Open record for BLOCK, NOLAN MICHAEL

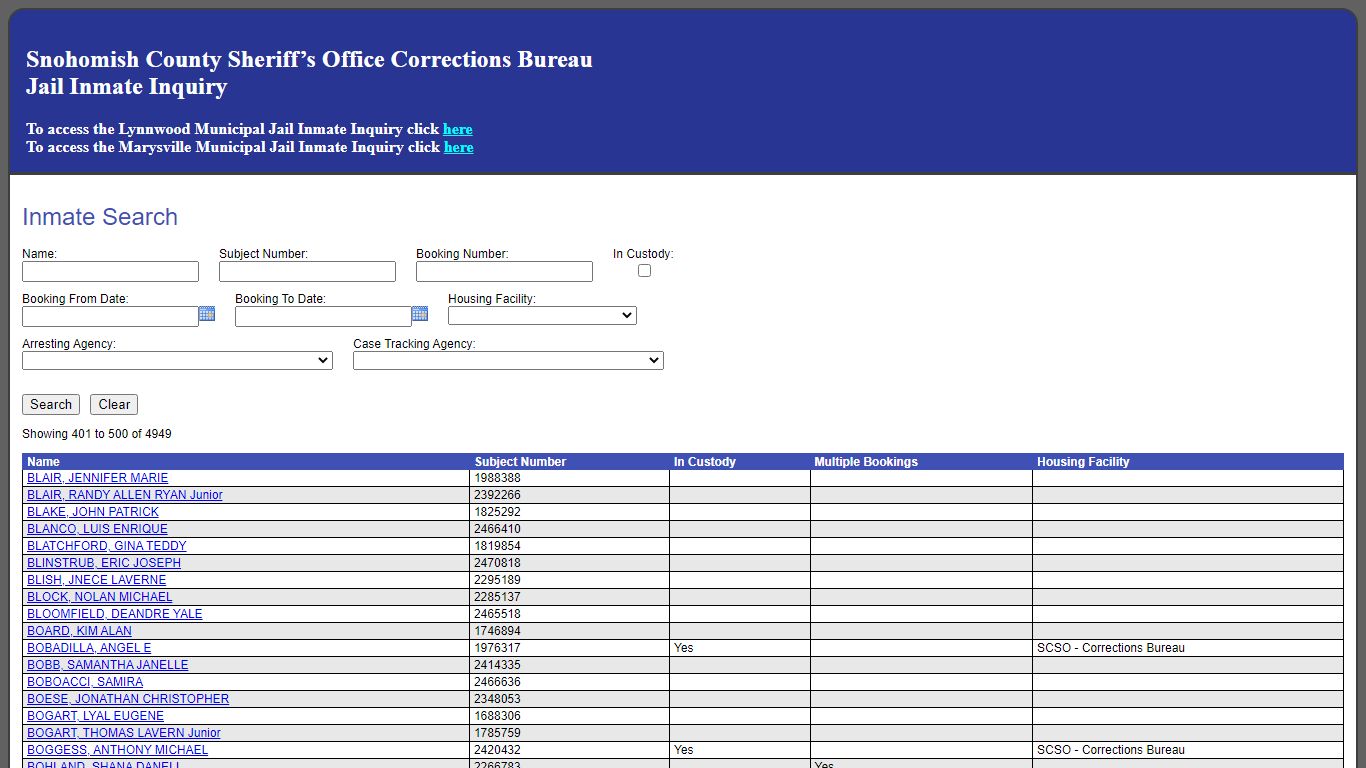pyautogui.click(x=100, y=597)
